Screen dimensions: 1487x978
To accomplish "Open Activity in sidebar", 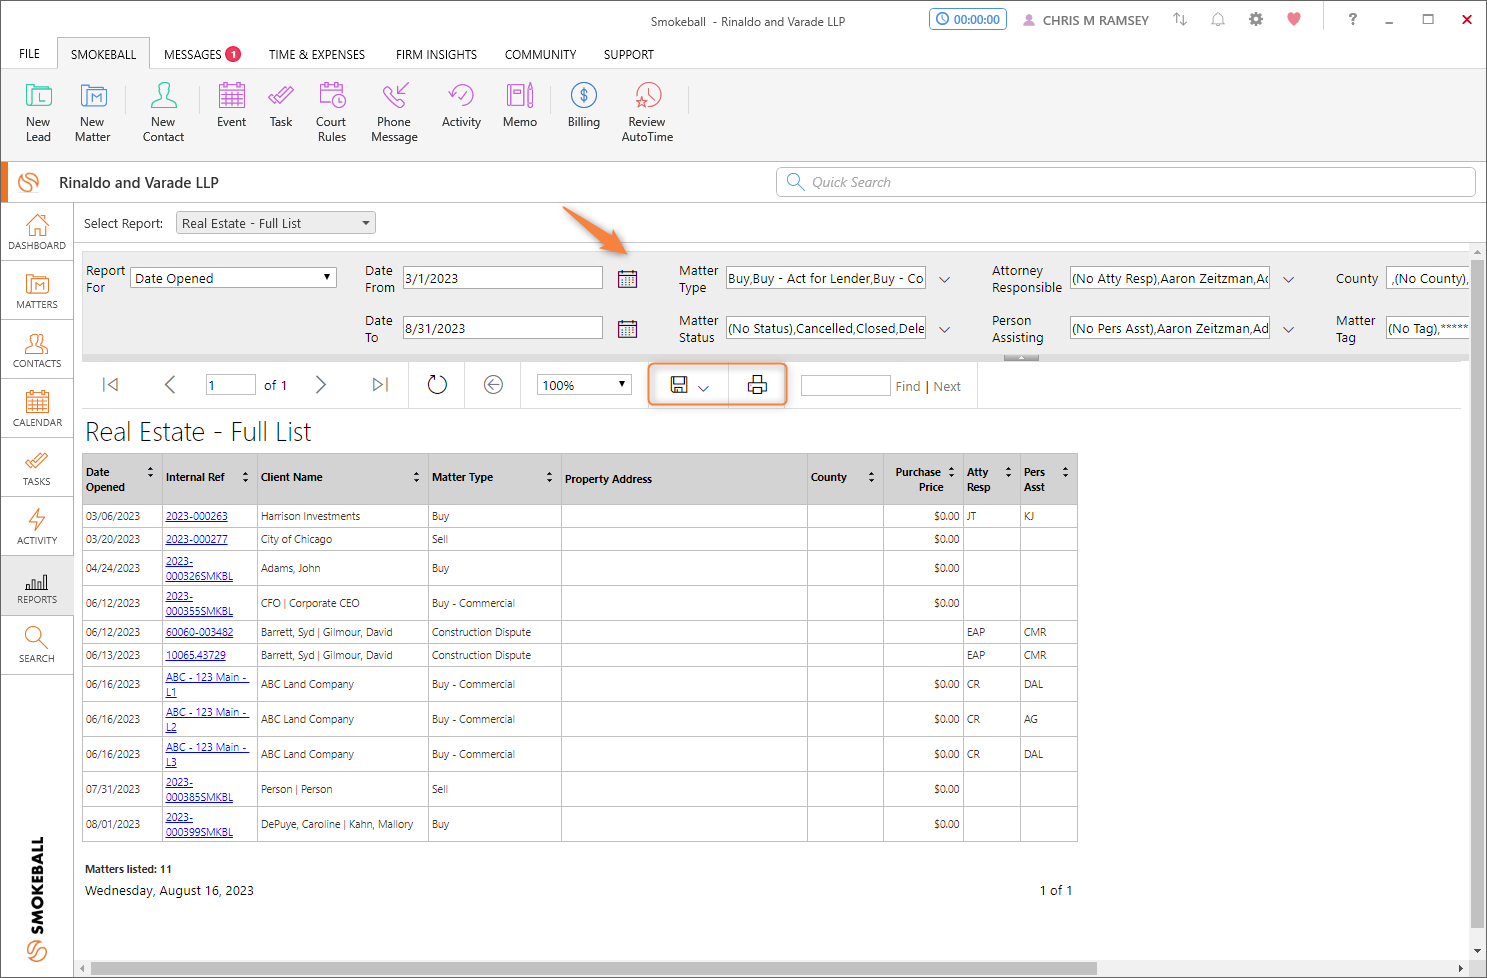I will (37, 527).
